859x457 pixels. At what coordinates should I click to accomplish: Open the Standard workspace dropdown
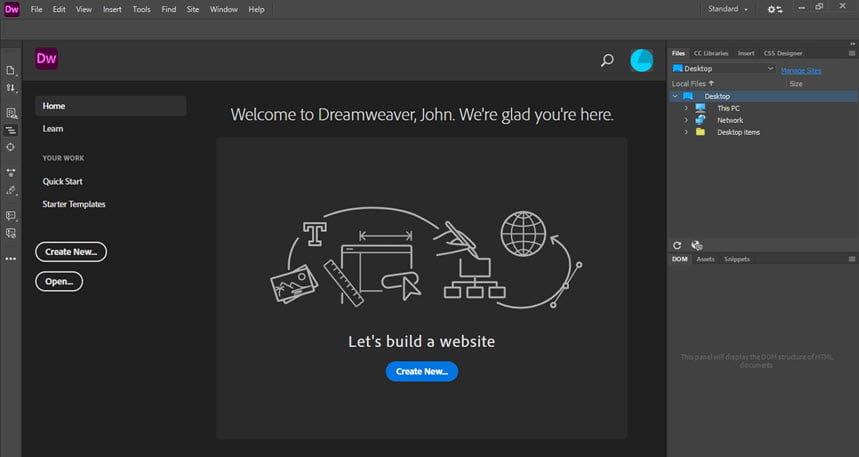click(x=728, y=9)
